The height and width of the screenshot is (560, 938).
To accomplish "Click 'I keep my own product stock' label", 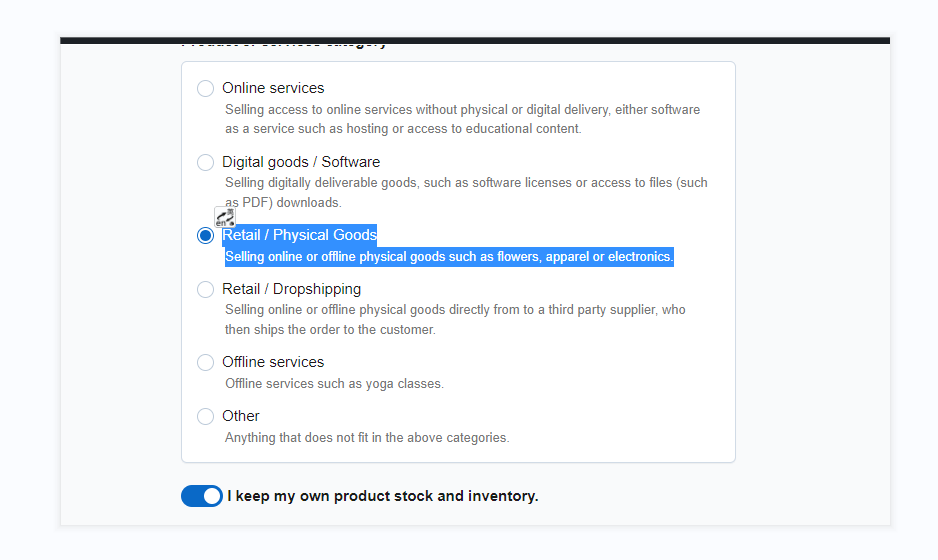I will click(x=383, y=496).
